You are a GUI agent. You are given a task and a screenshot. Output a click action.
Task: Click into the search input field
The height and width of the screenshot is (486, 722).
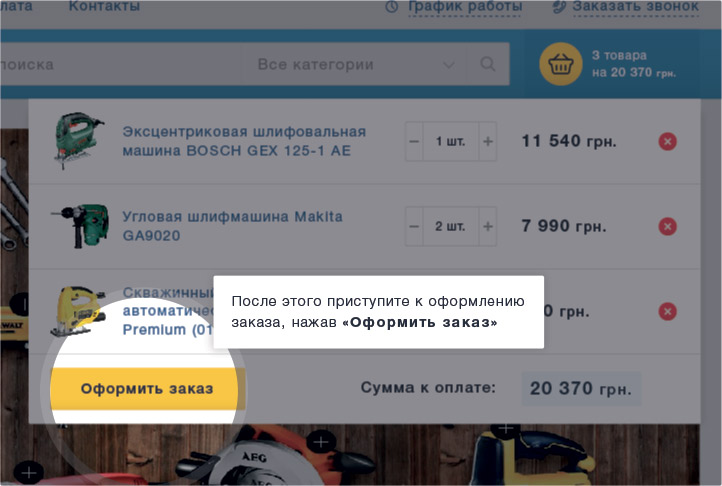pyautogui.click(x=121, y=64)
